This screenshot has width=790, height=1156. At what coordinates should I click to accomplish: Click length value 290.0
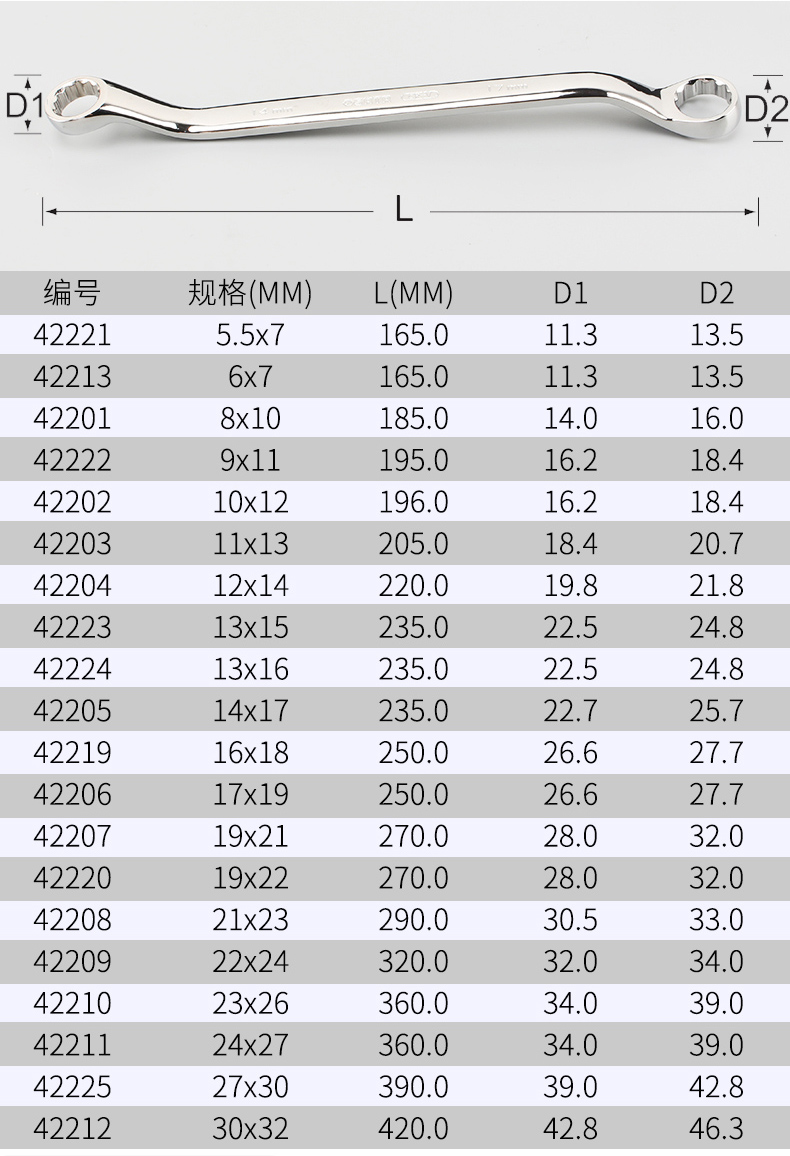tap(413, 919)
